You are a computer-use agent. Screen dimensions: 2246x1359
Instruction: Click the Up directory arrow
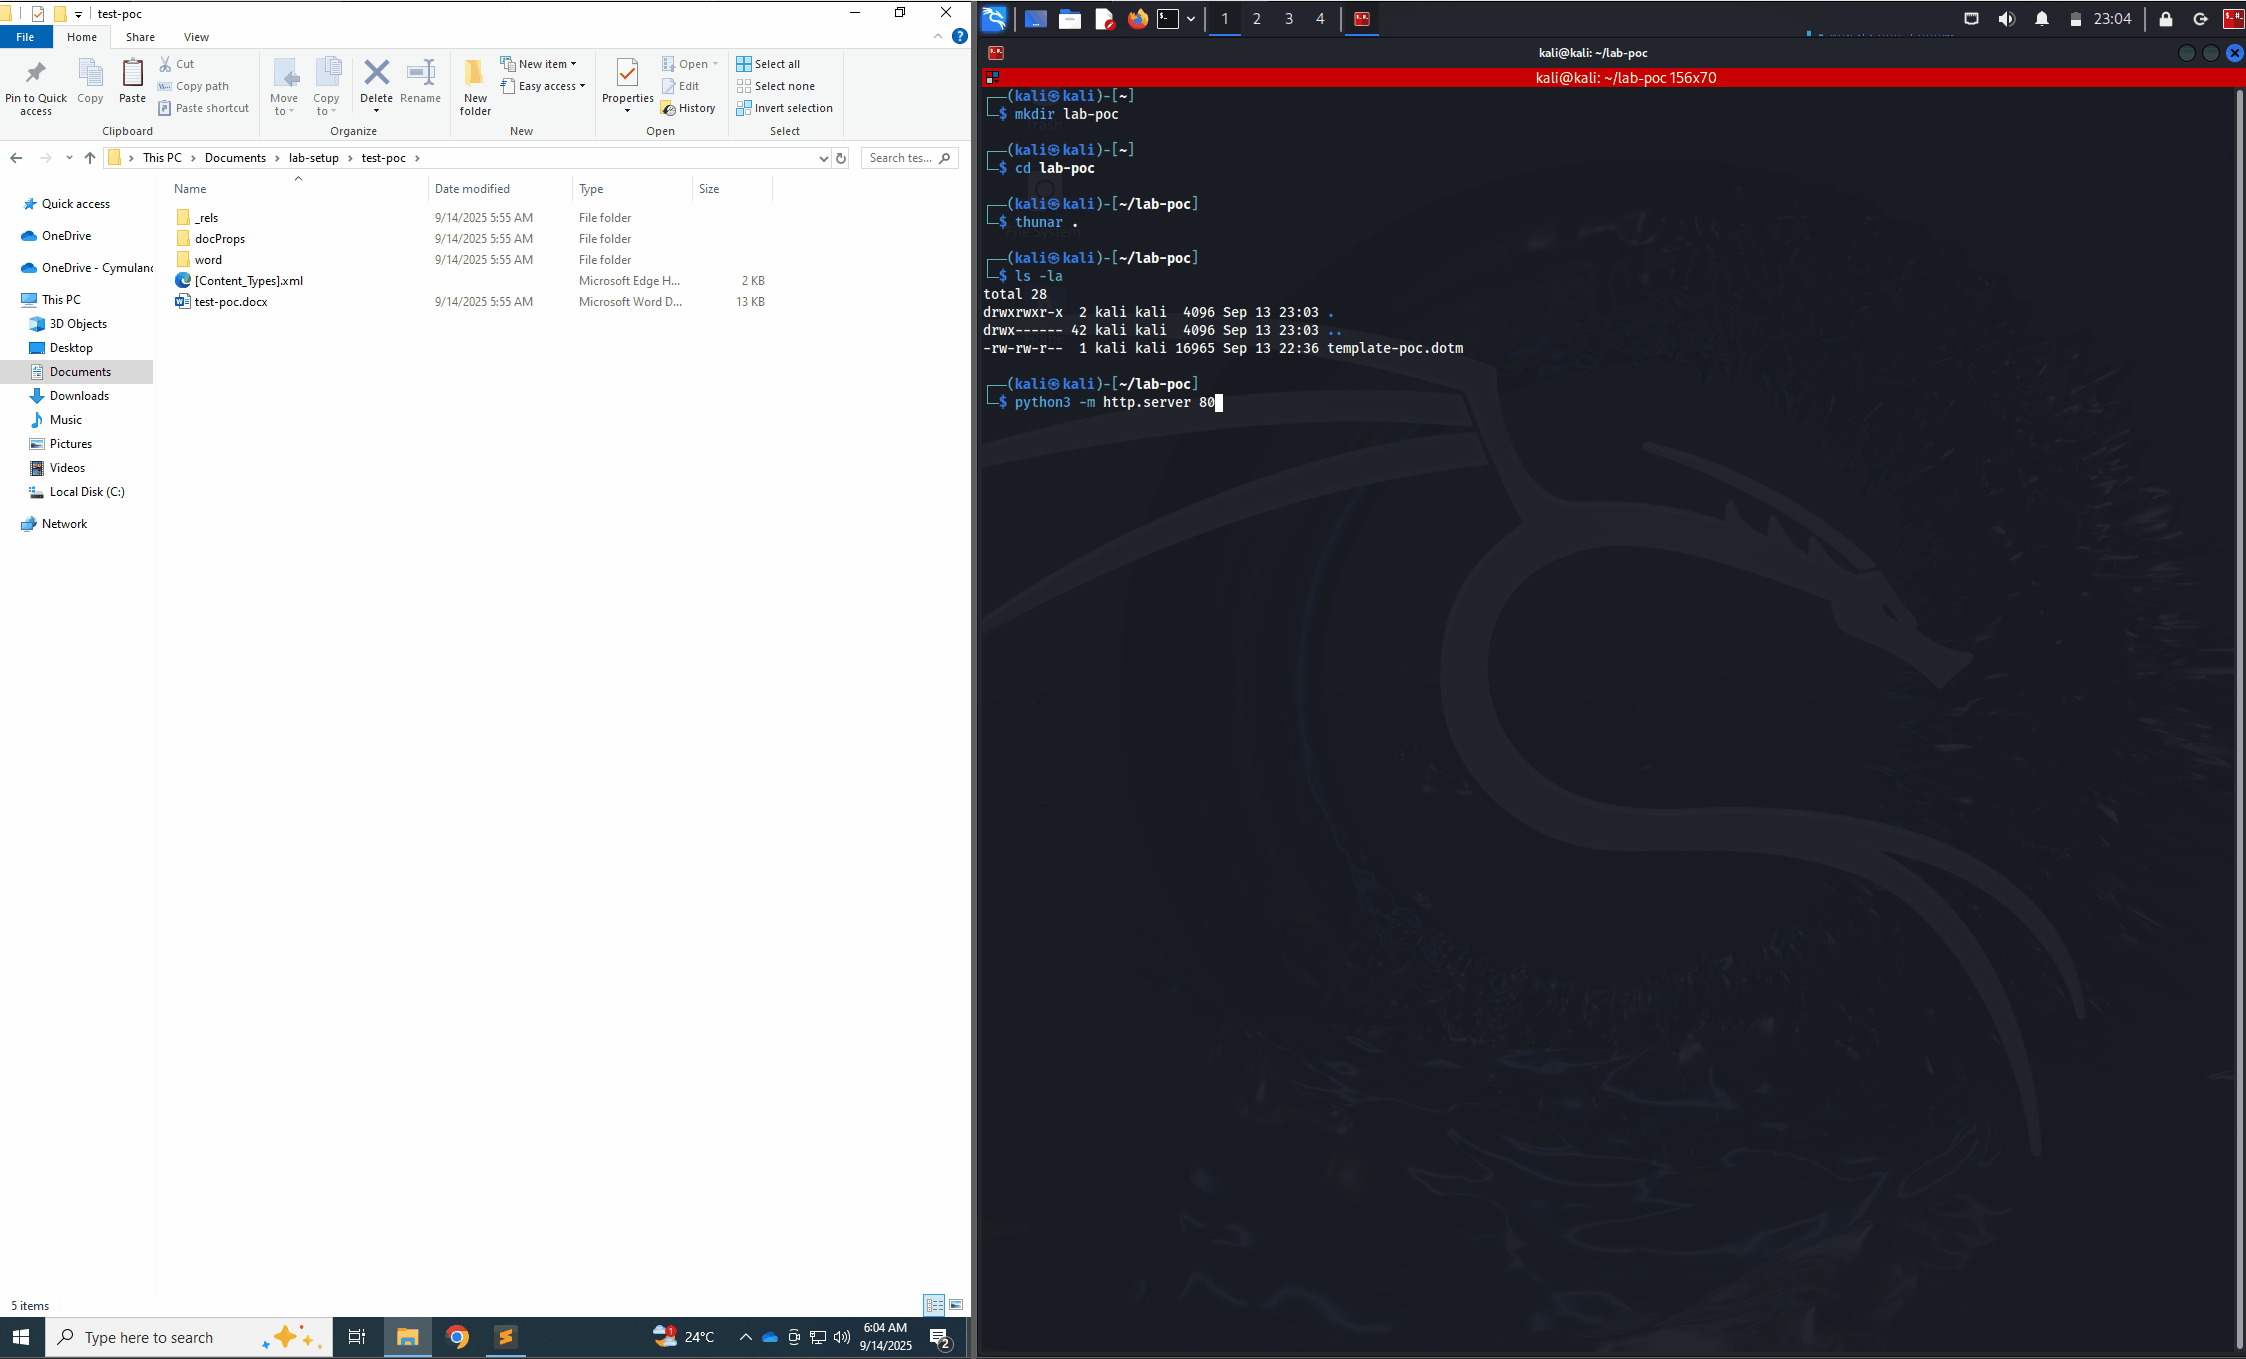90,158
